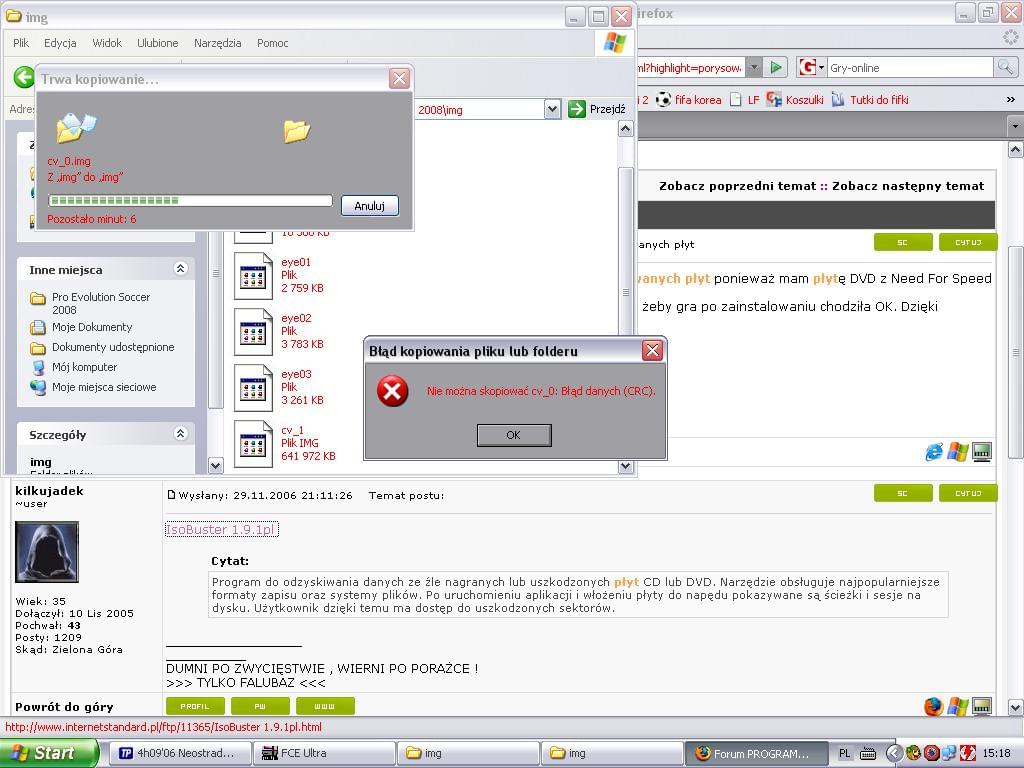1024x768 pixels.
Task: Open the search engine selector dropdown
Action: pos(812,68)
